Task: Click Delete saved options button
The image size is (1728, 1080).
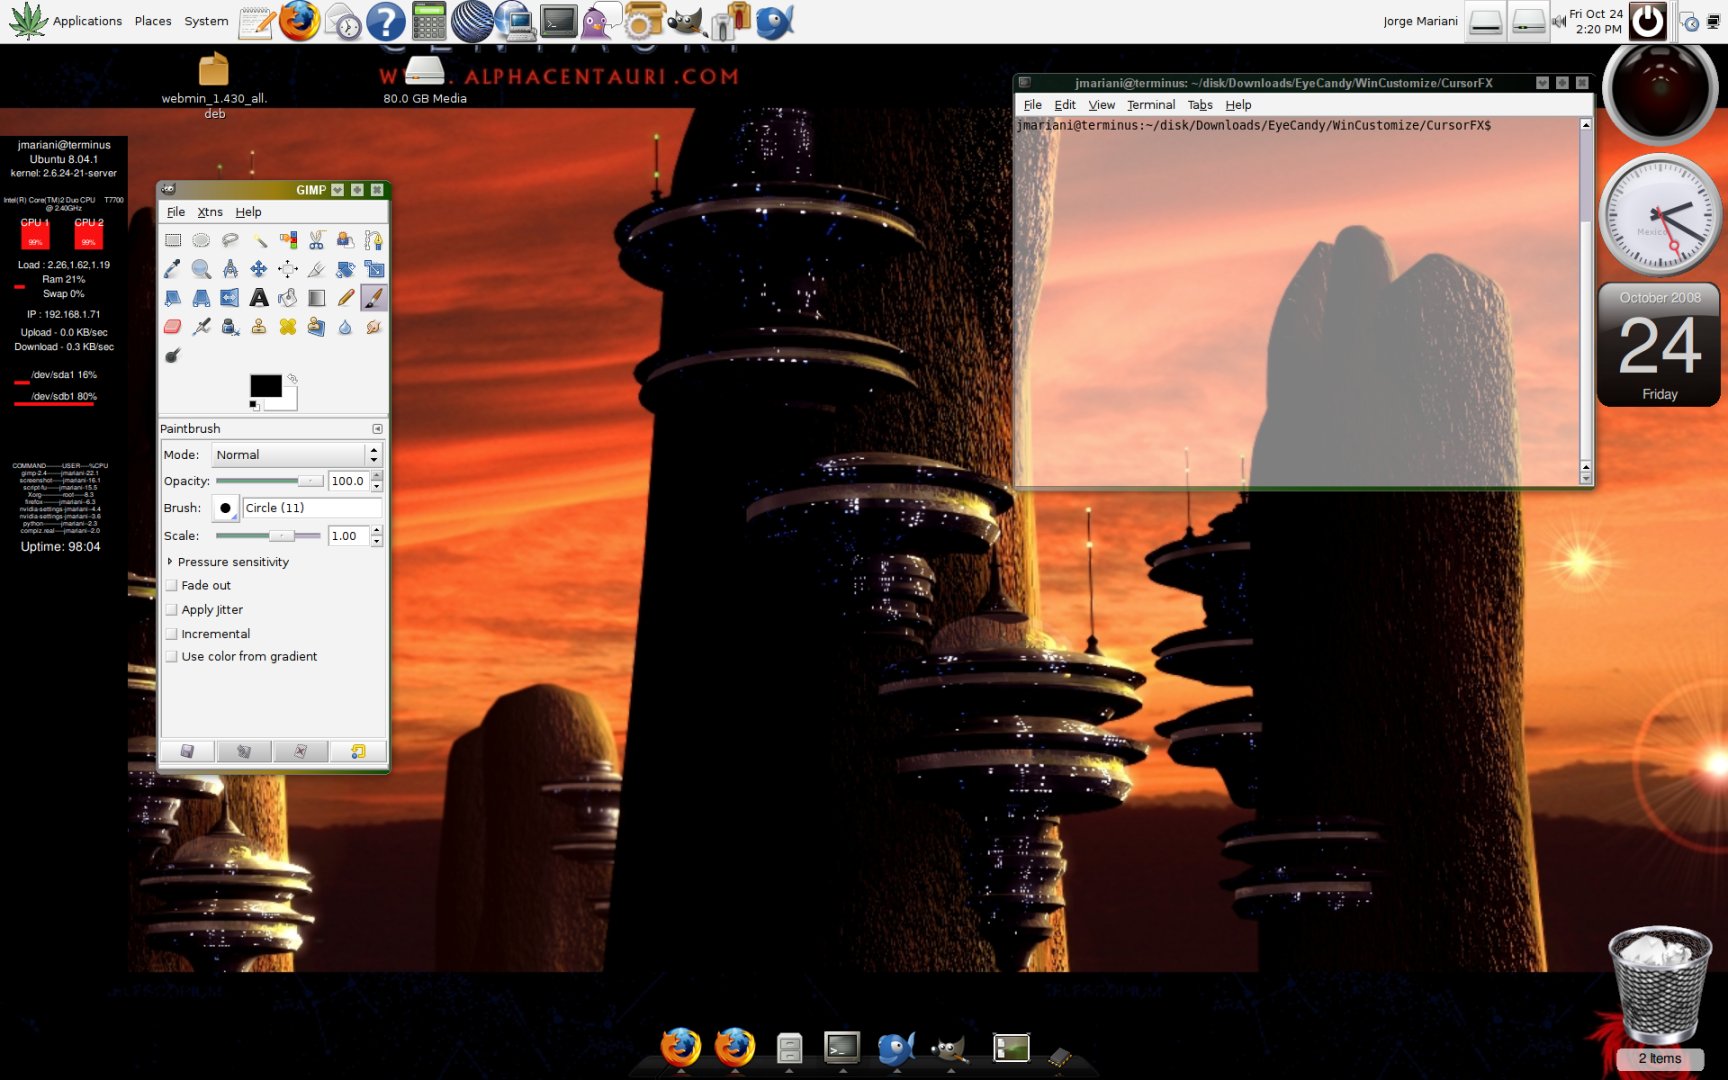Action: [300, 751]
